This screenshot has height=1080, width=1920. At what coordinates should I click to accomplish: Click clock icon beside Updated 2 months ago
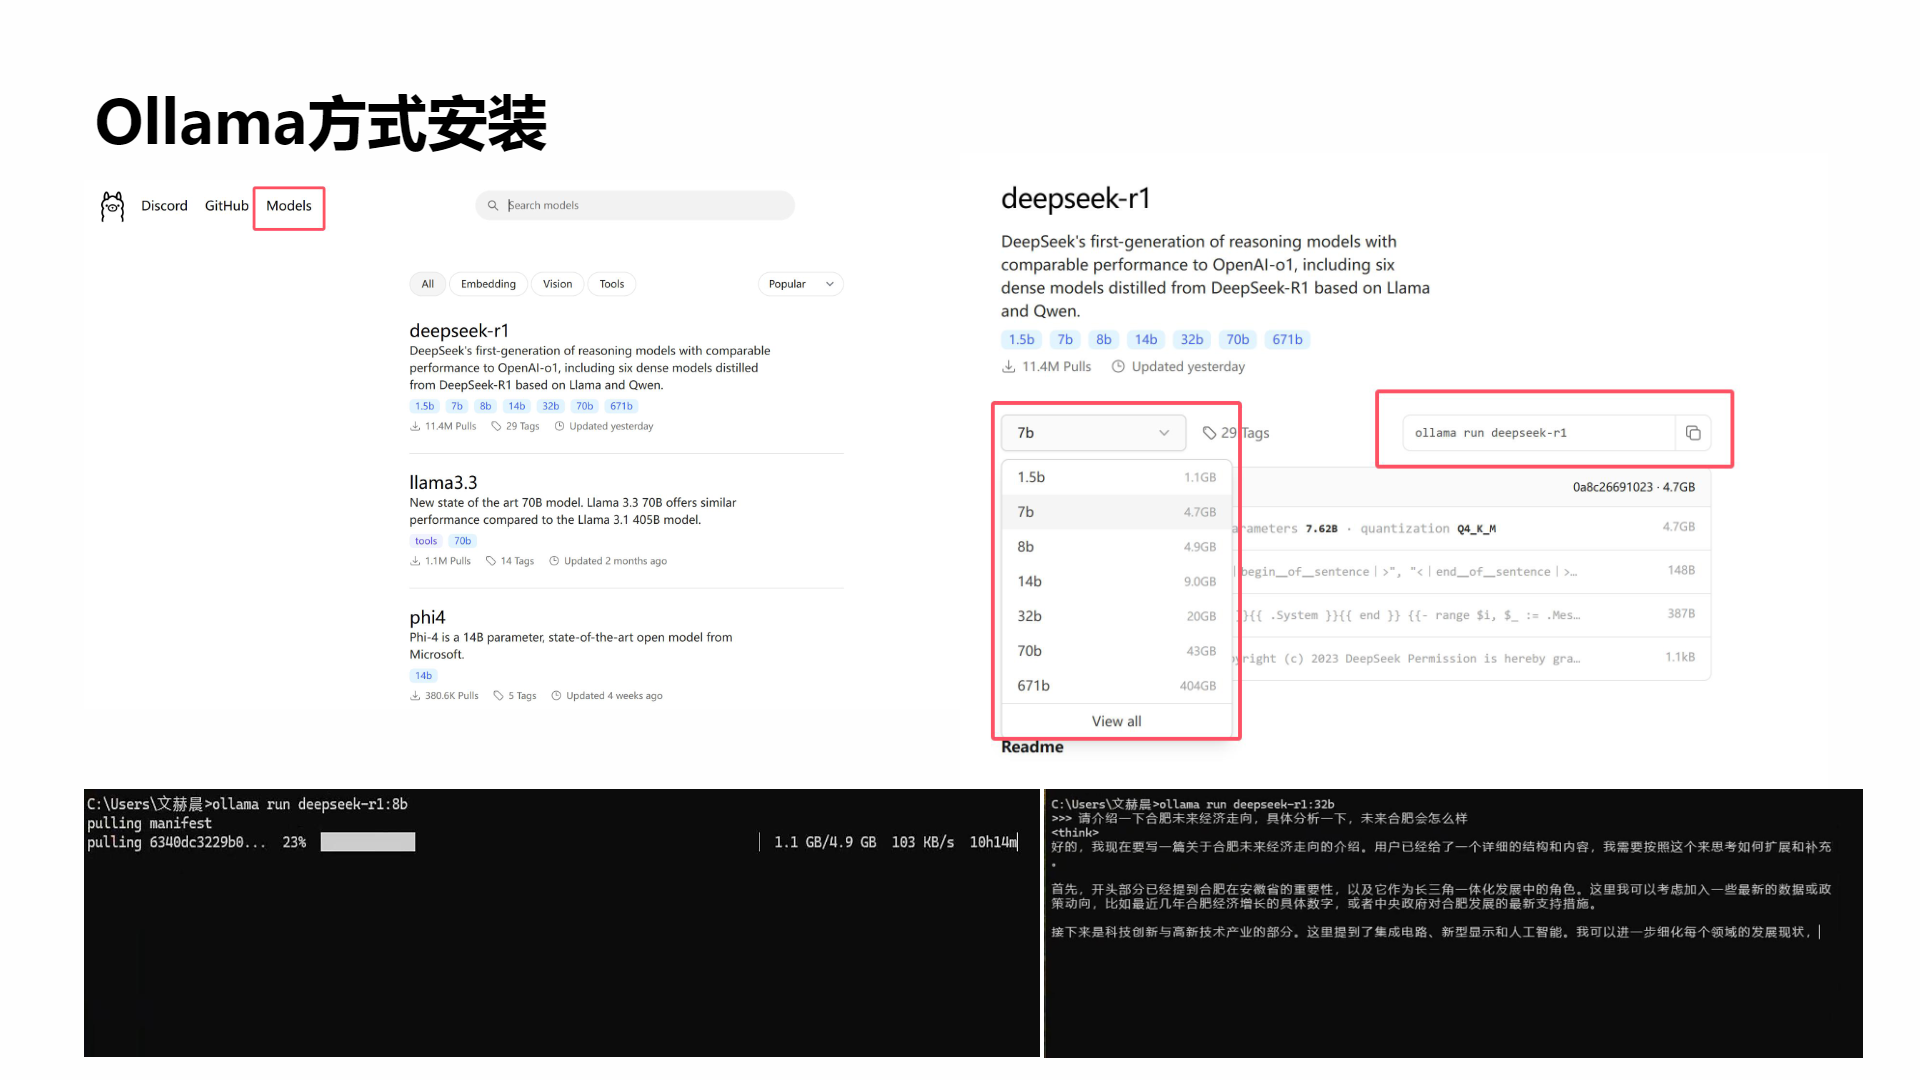[x=554, y=561]
